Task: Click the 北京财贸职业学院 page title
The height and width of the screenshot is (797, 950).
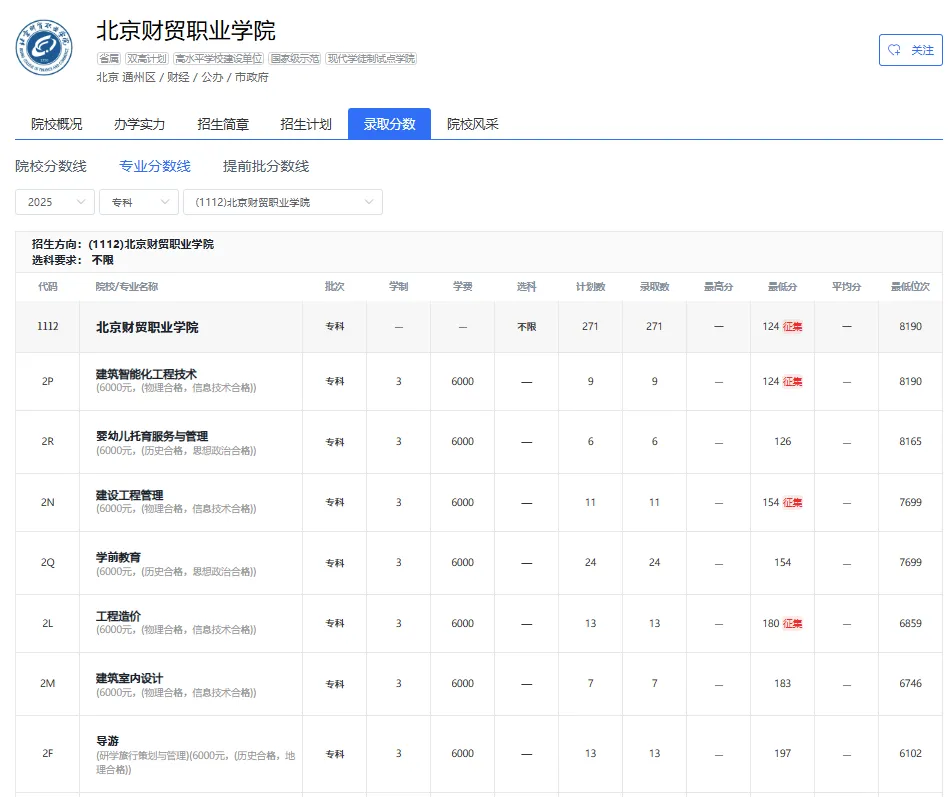Action: tap(186, 31)
